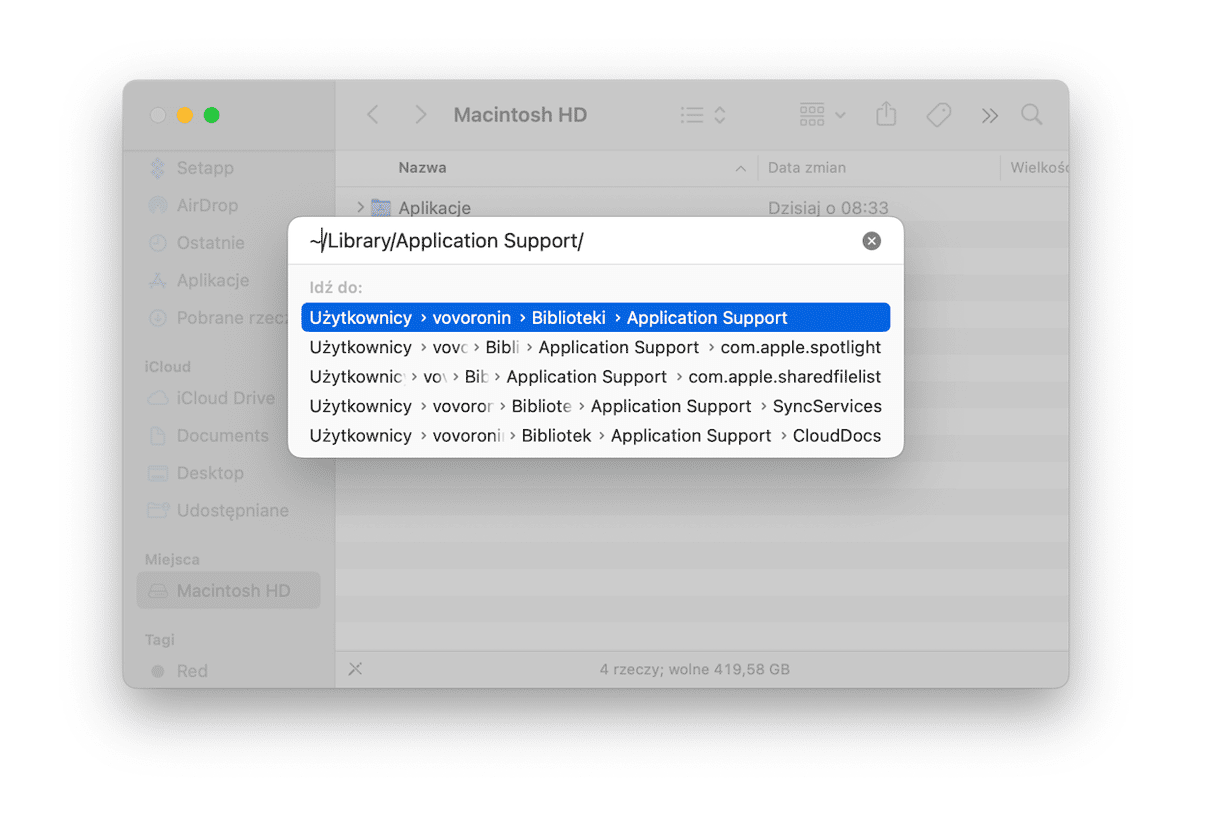Pick the CloudDocs path suggestion
The height and width of the screenshot is (815, 1216).
595,436
